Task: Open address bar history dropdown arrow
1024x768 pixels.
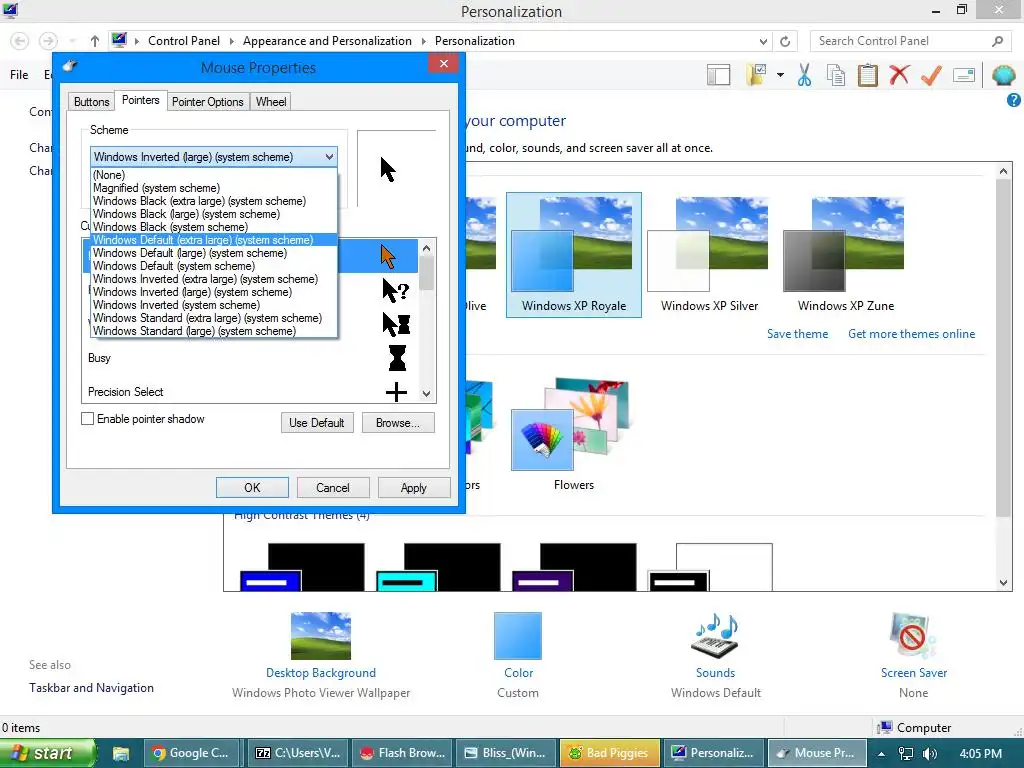Action: point(763,41)
